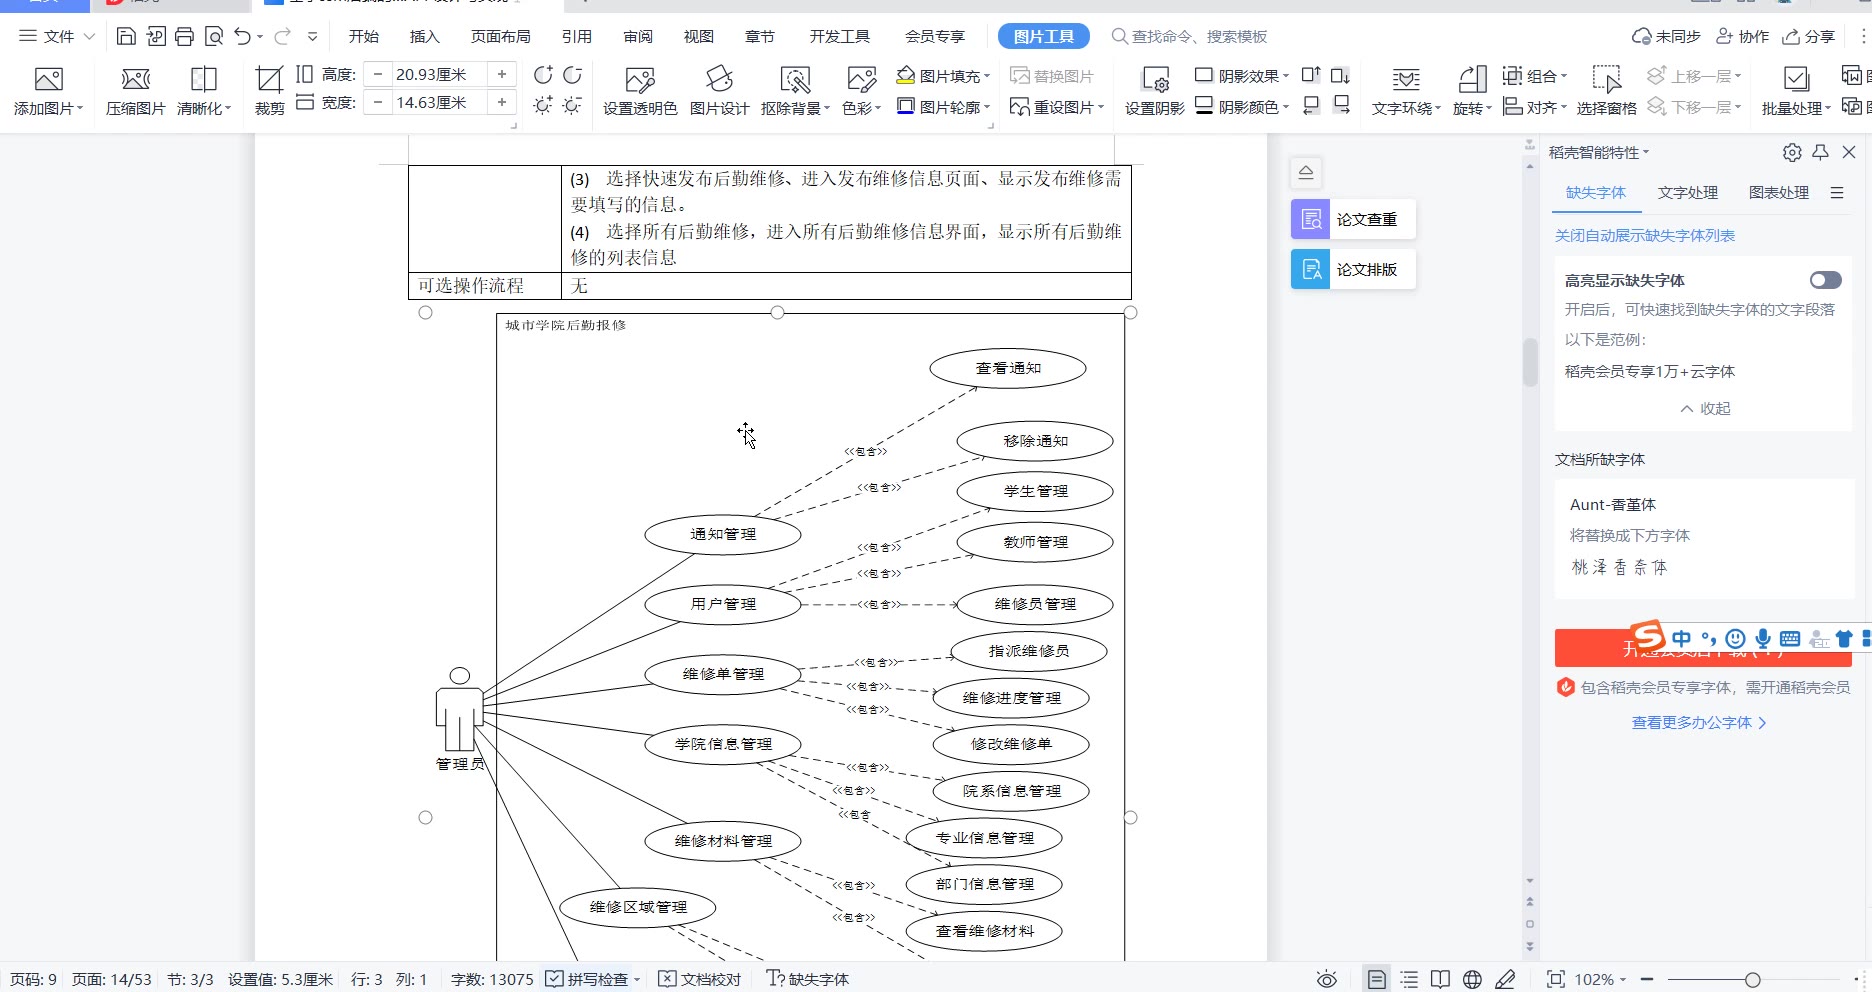Select the Set Transparent Color (设置透明色) tool

[639, 81]
